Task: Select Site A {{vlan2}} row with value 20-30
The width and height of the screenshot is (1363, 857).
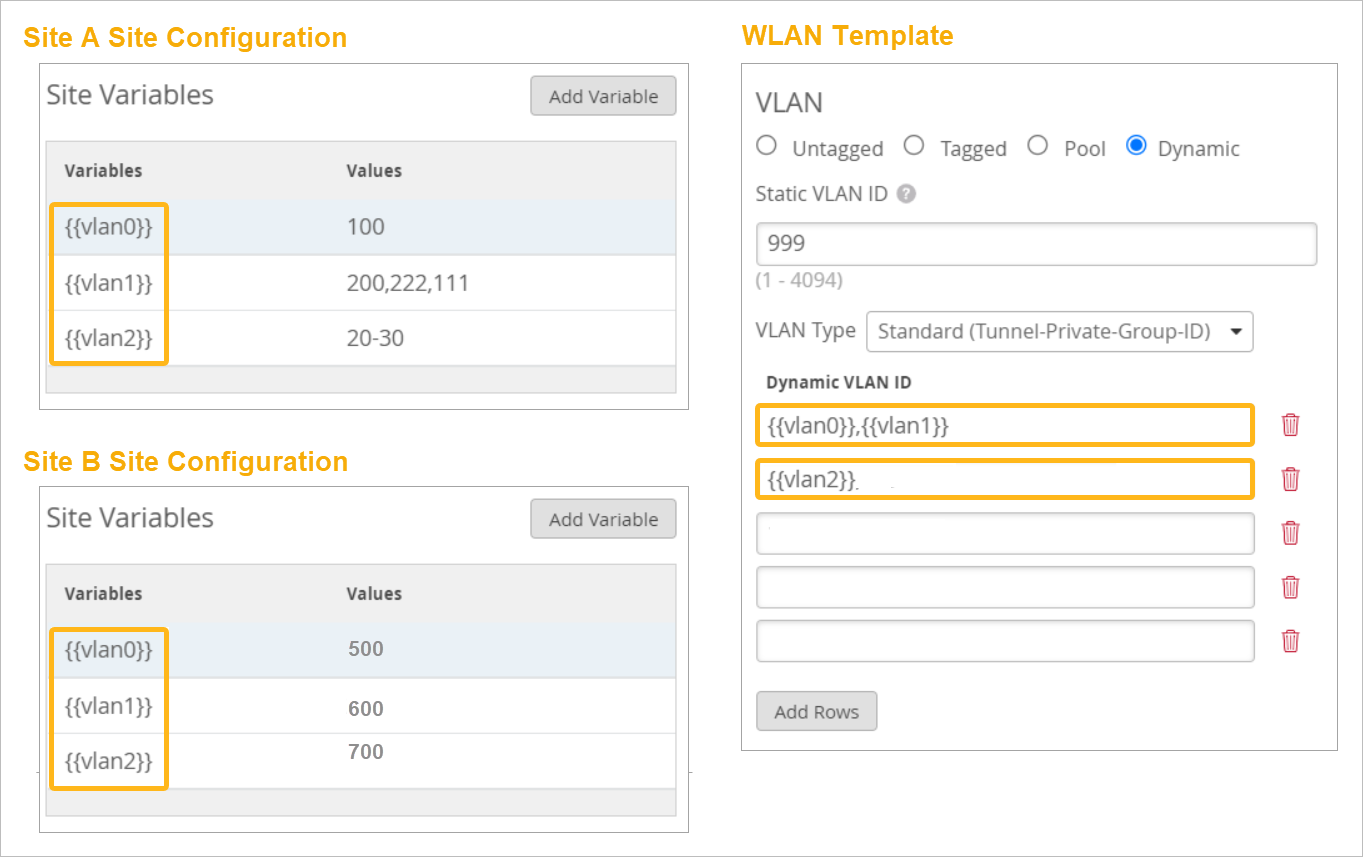Action: click(x=360, y=338)
